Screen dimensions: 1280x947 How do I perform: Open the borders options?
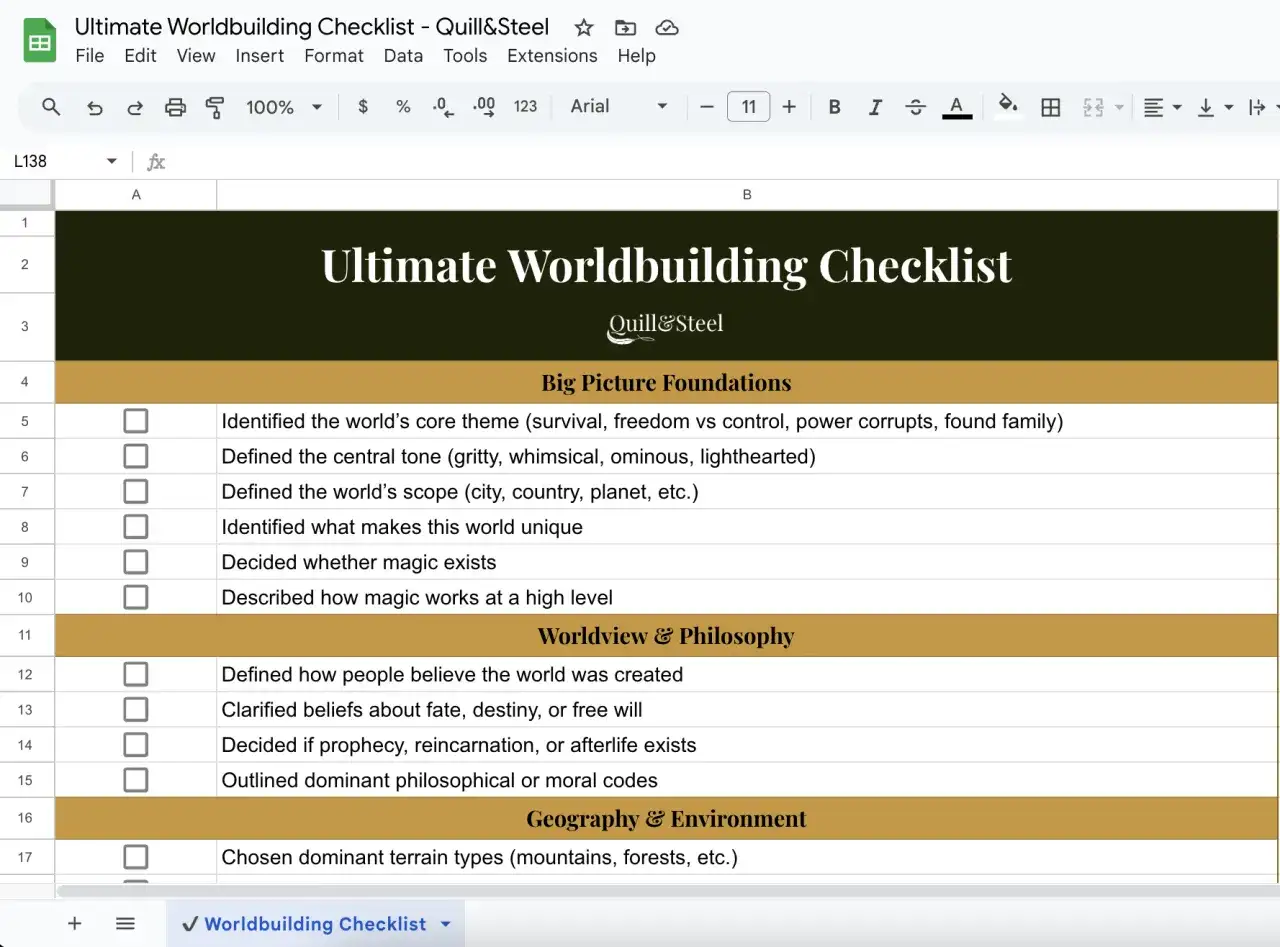pos(1050,107)
